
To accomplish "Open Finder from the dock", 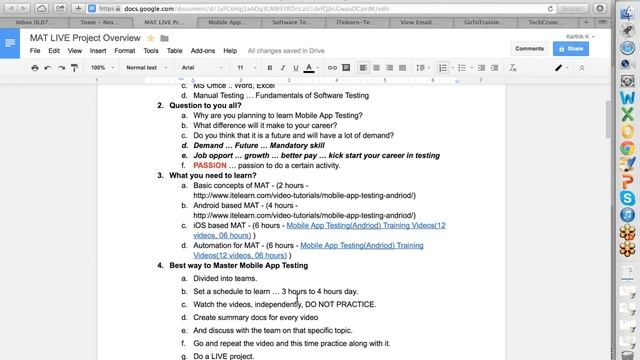I will tap(627, 13).
